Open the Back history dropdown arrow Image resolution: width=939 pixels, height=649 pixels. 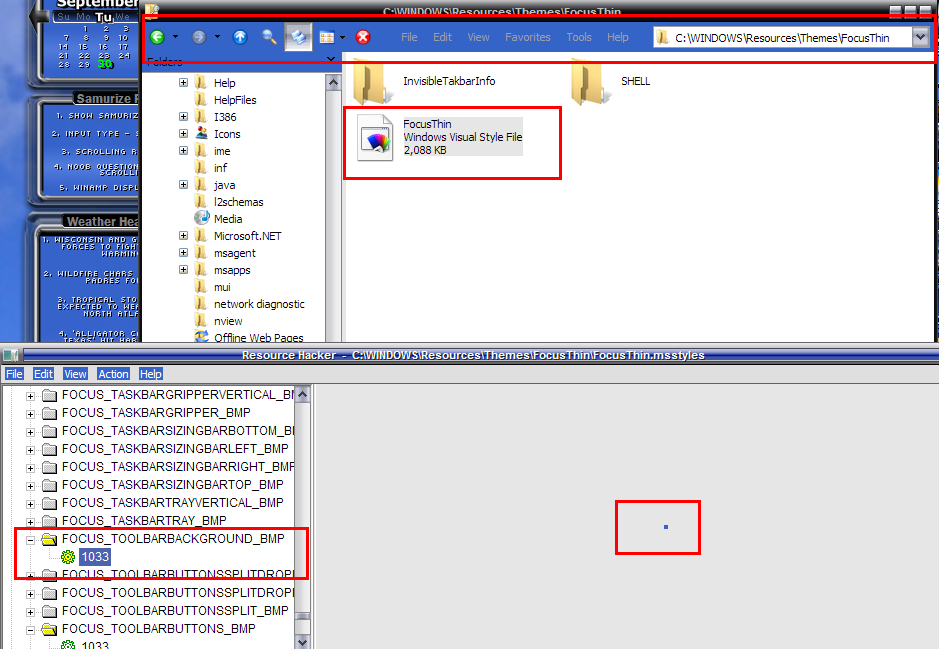[x=175, y=37]
